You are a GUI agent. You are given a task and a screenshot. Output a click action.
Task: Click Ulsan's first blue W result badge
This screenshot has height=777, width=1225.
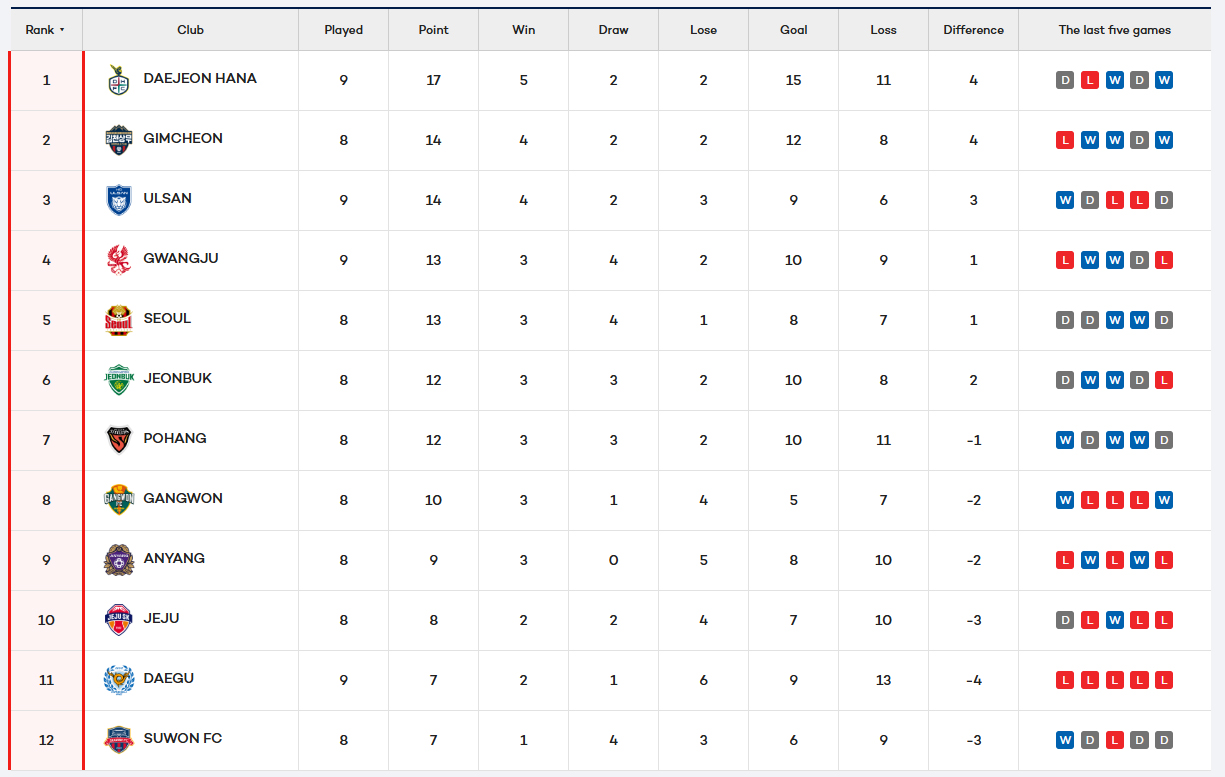click(x=1065, y=200)
